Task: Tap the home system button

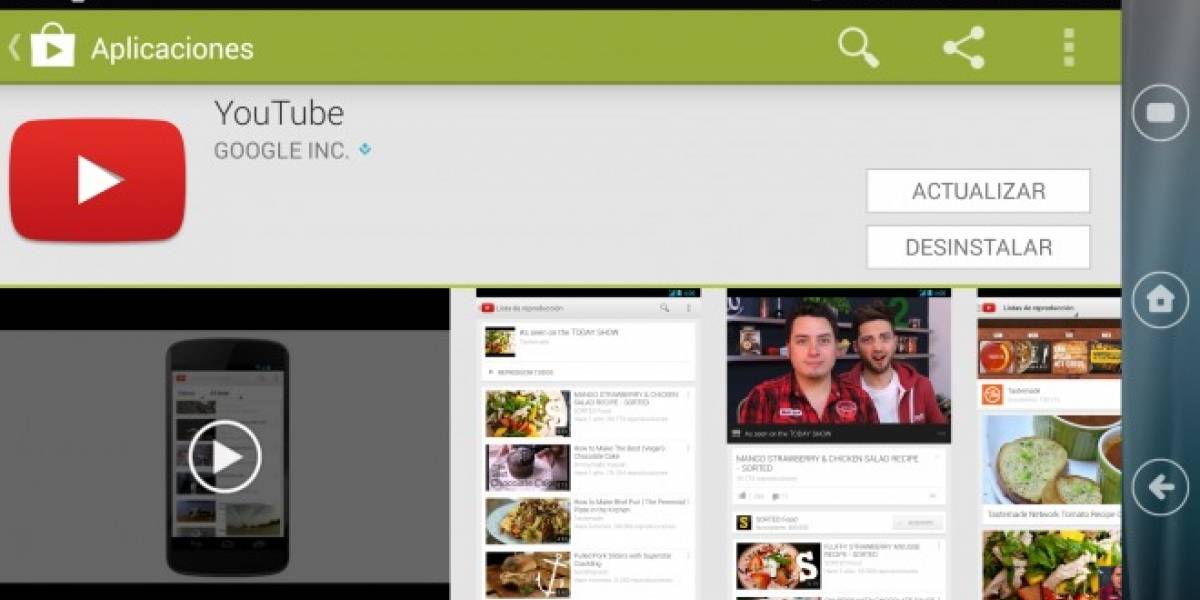Action: [x=1160, y=300]
